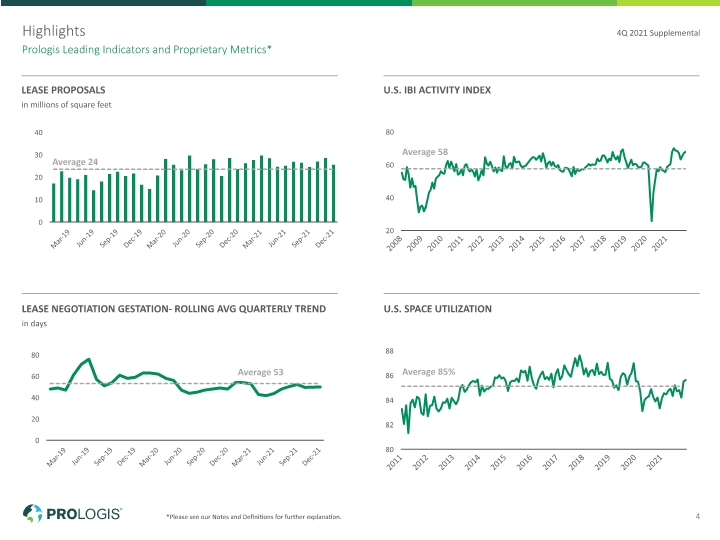Viewport: 720px width, 540px height.
Task: Select the Lease Negotiation Gestation chart title
Action: click(174, 309)
